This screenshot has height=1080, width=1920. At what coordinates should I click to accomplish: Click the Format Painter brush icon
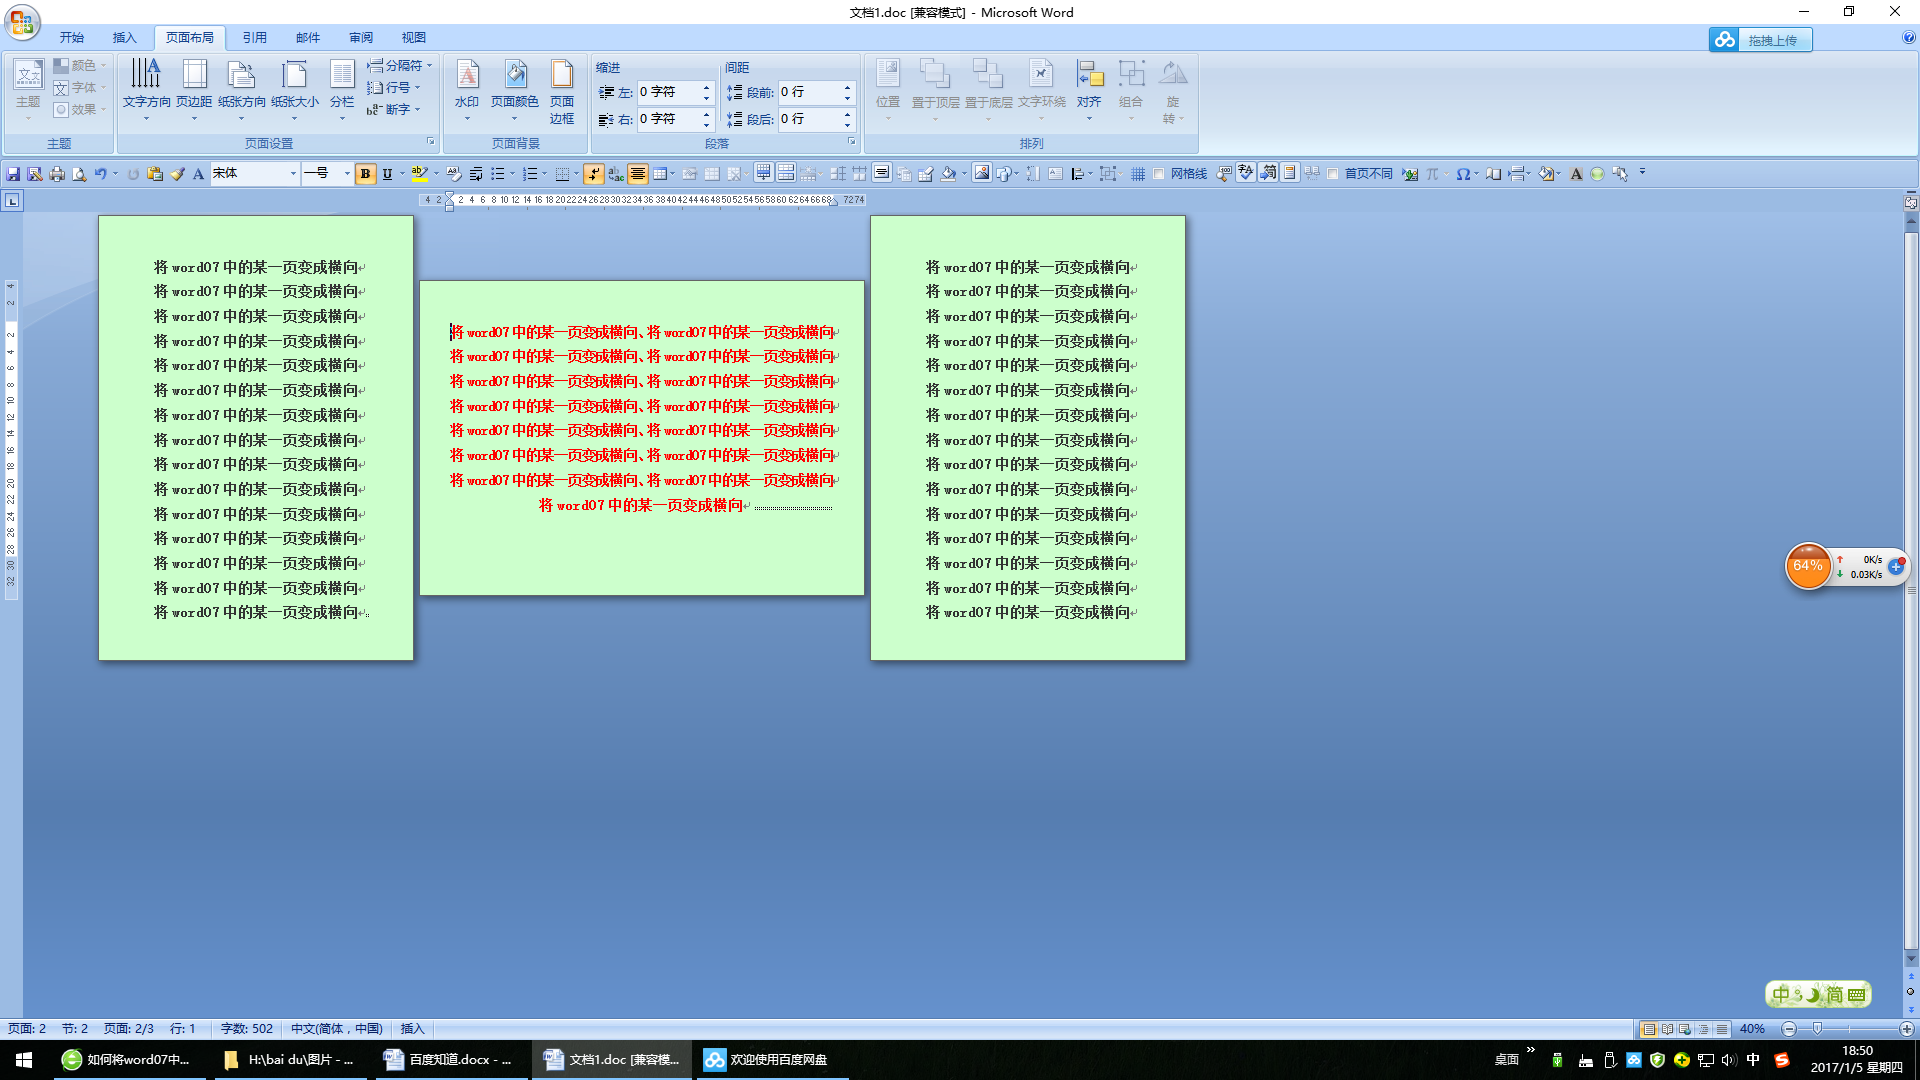coord(177,174)
